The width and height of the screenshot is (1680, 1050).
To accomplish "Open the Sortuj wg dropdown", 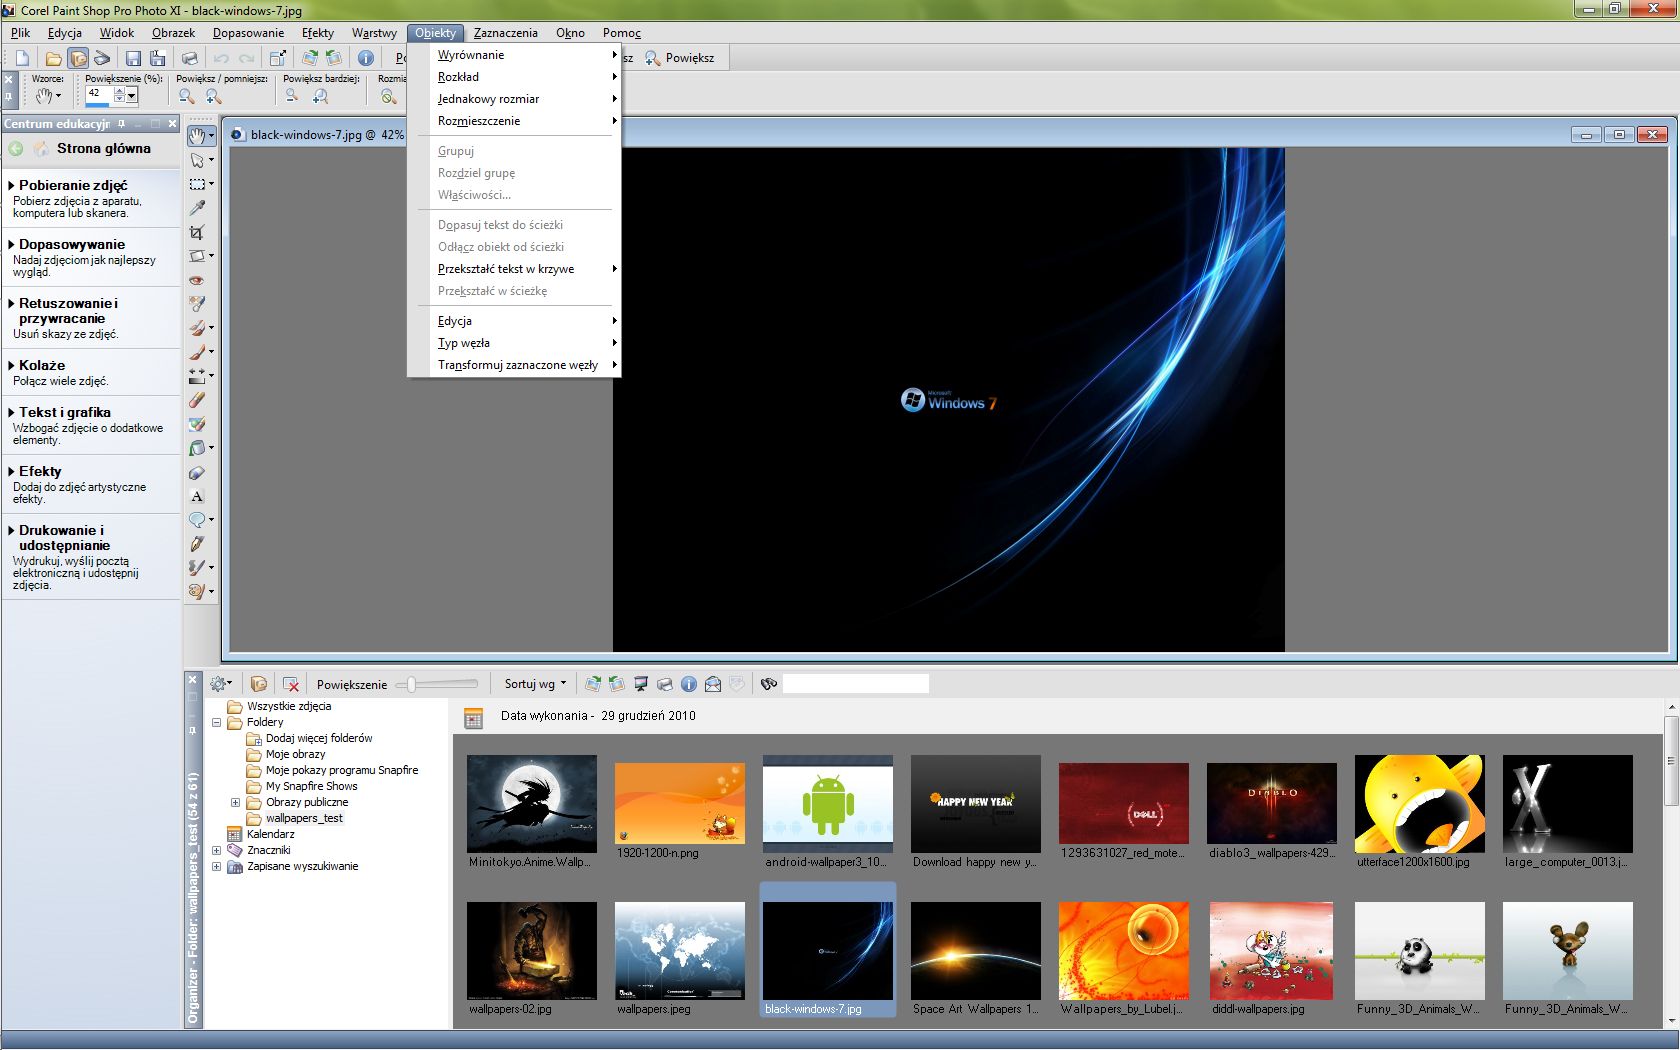I will click(x=535, y=684).
